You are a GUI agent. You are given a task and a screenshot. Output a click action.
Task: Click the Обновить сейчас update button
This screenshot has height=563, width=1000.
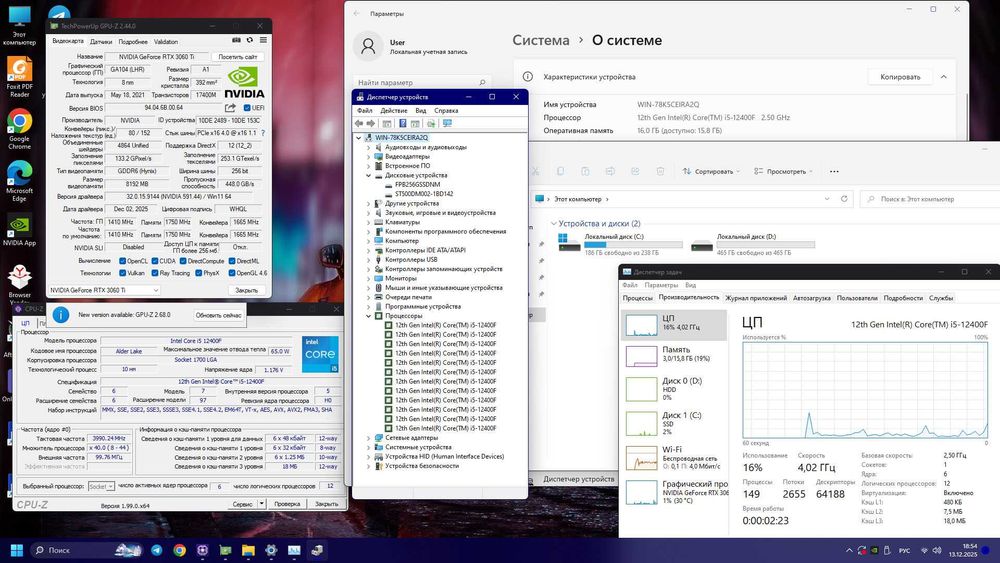point(218,314)
